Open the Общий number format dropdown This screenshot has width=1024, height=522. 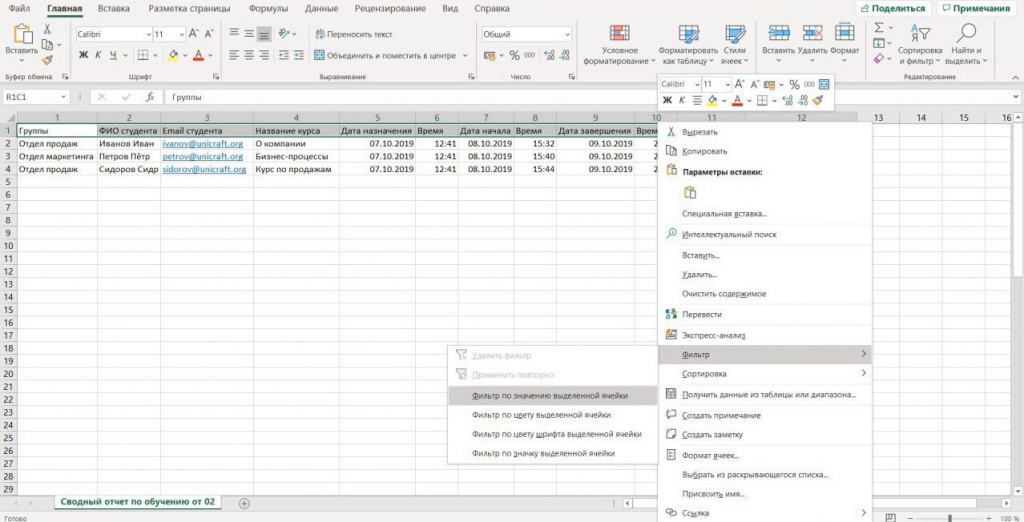click(x=567, y=34)
